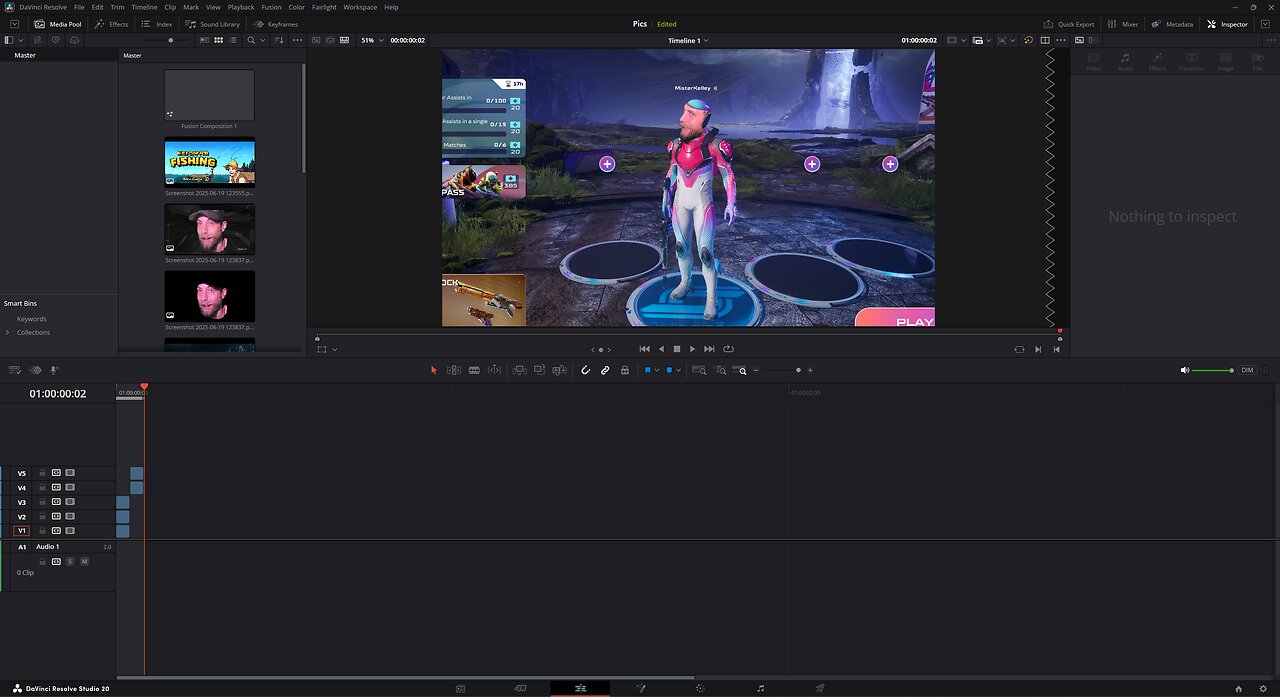Click Quick Export button

[x=1069, y=24]
